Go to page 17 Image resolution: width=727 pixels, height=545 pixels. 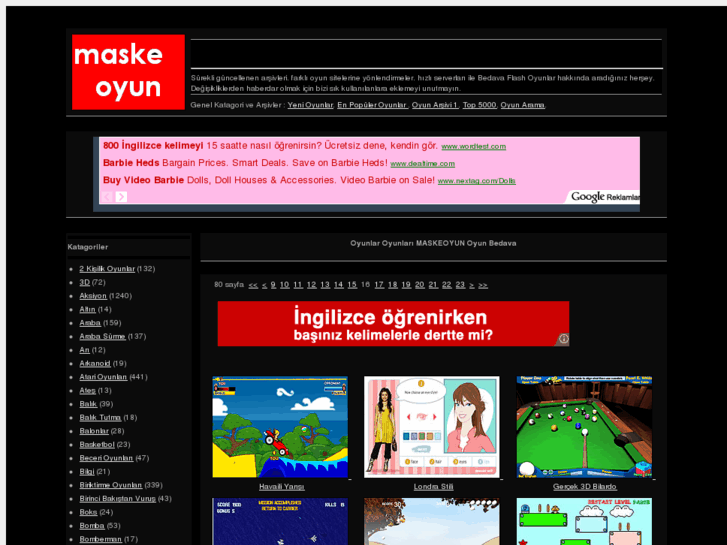coord(379,285)
